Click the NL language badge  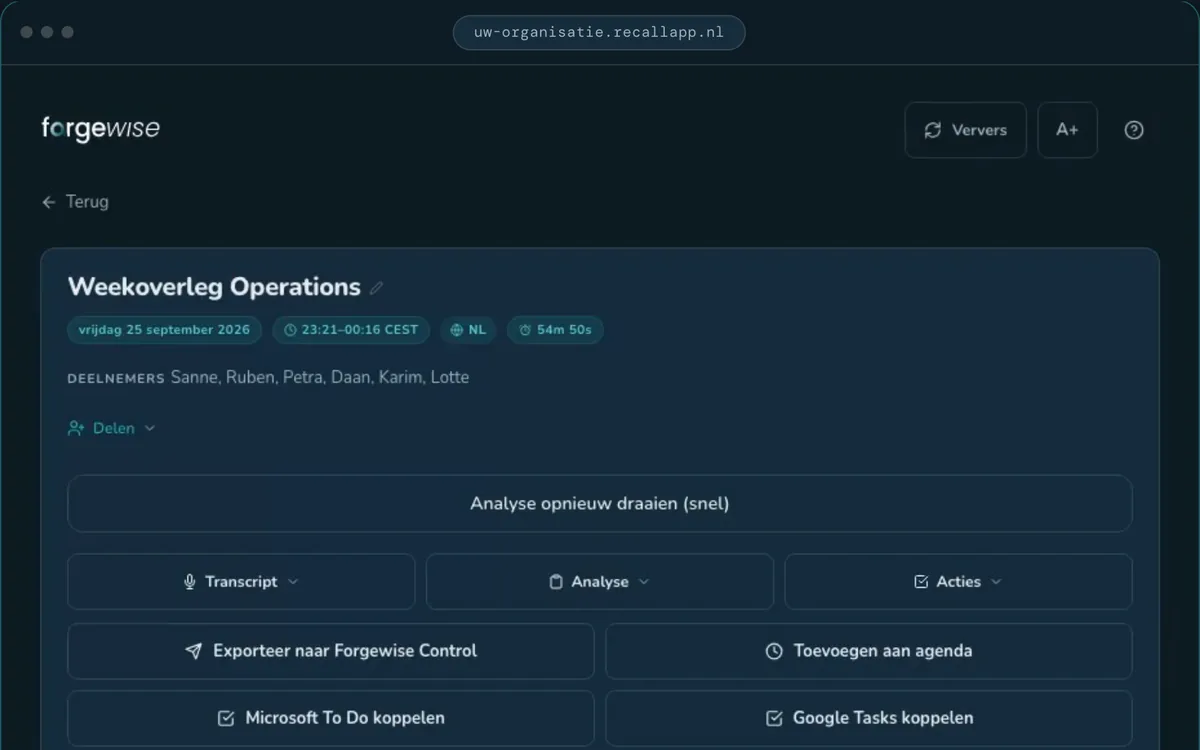[468, 330]
